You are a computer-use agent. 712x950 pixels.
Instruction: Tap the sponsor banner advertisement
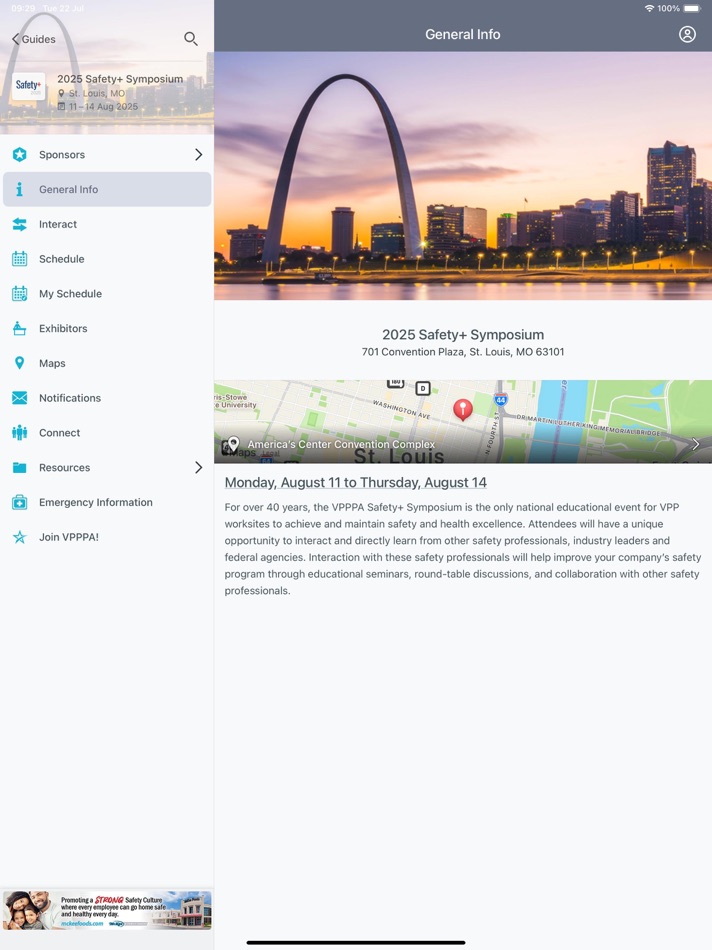(x=107, y=910)
